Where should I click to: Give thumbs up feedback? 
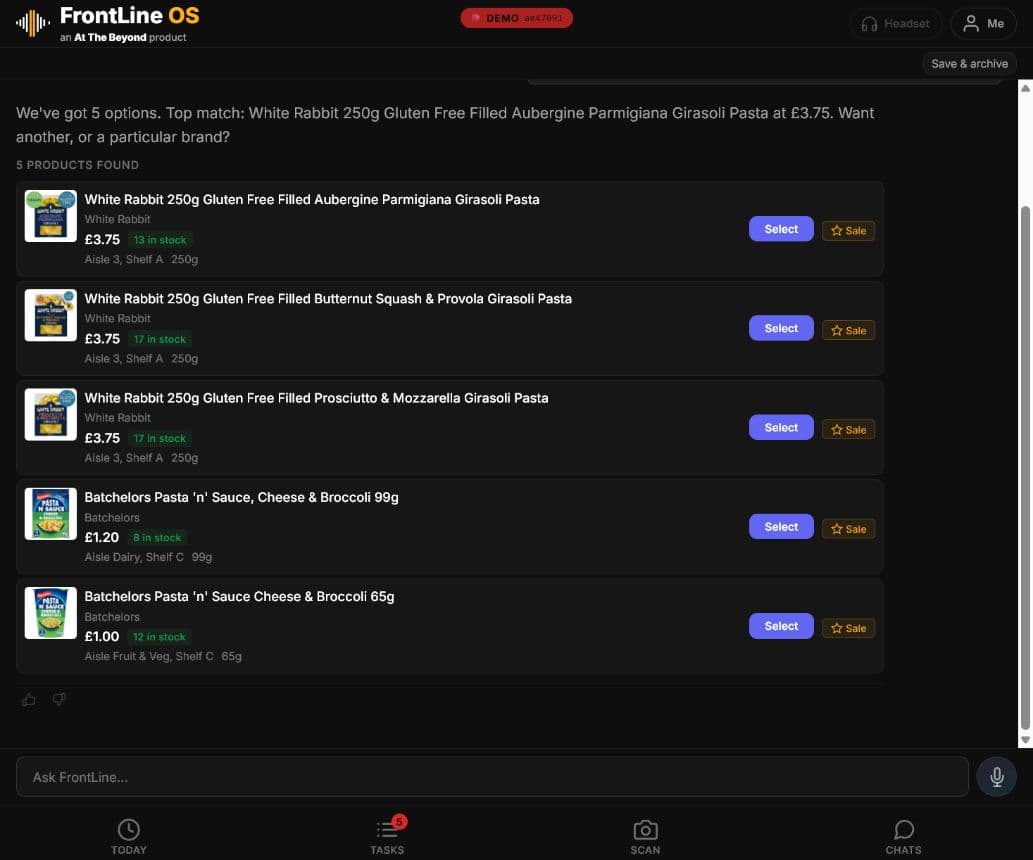(x=28, y=699)
